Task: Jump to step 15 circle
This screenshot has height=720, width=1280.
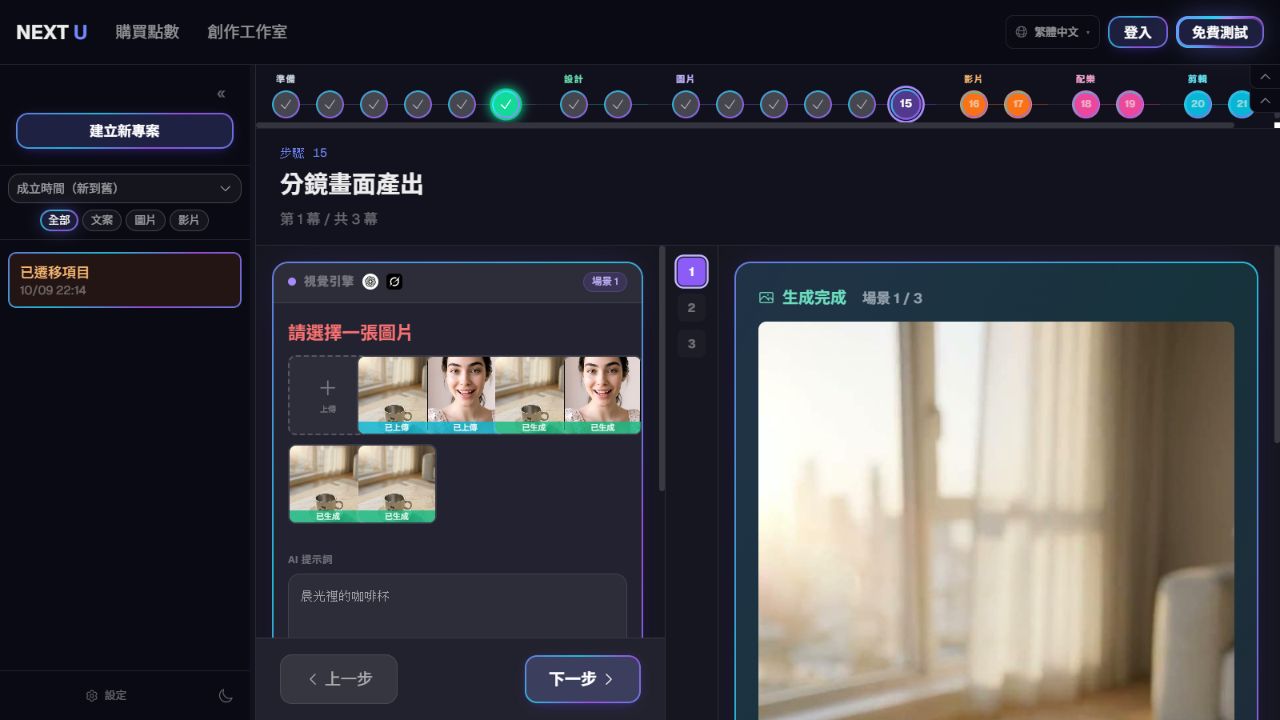Action: 906,104
